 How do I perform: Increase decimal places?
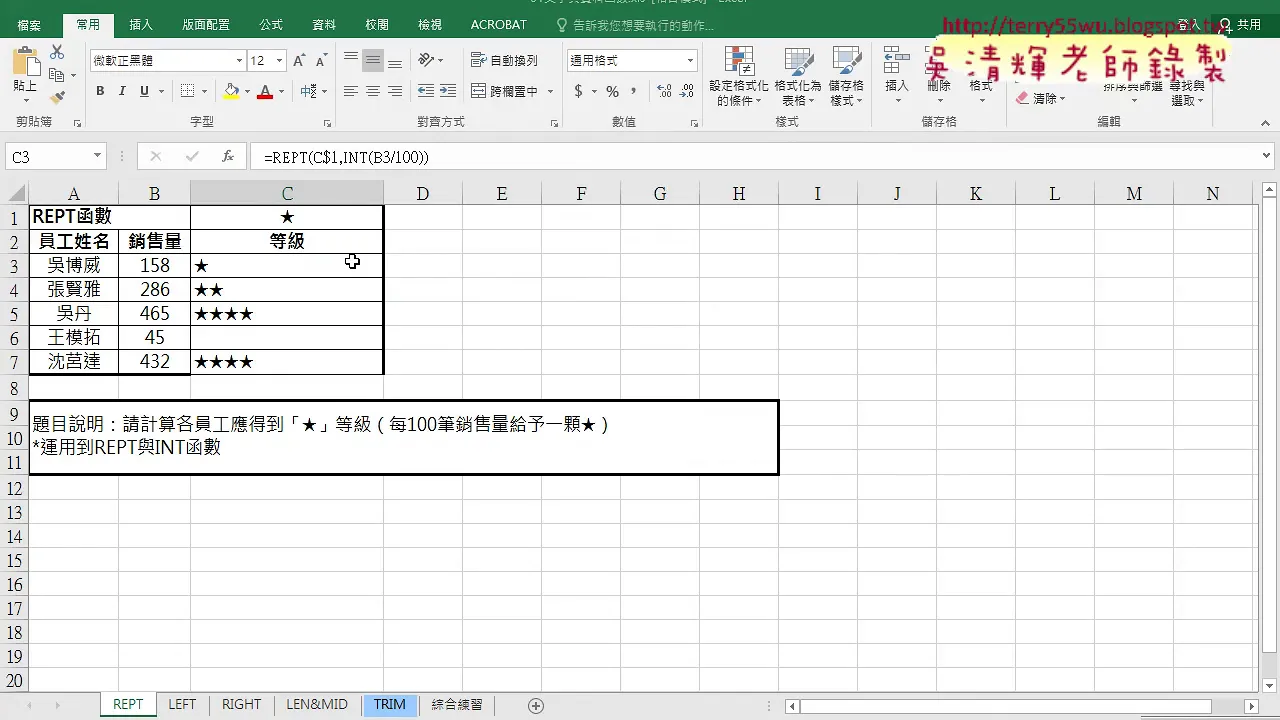[662, 91]
